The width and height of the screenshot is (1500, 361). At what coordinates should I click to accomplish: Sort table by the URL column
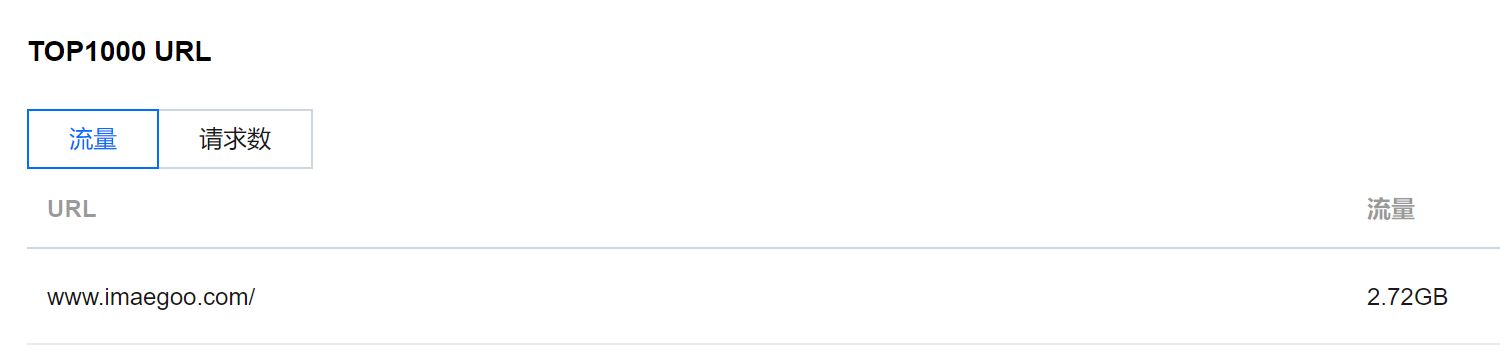72,210
